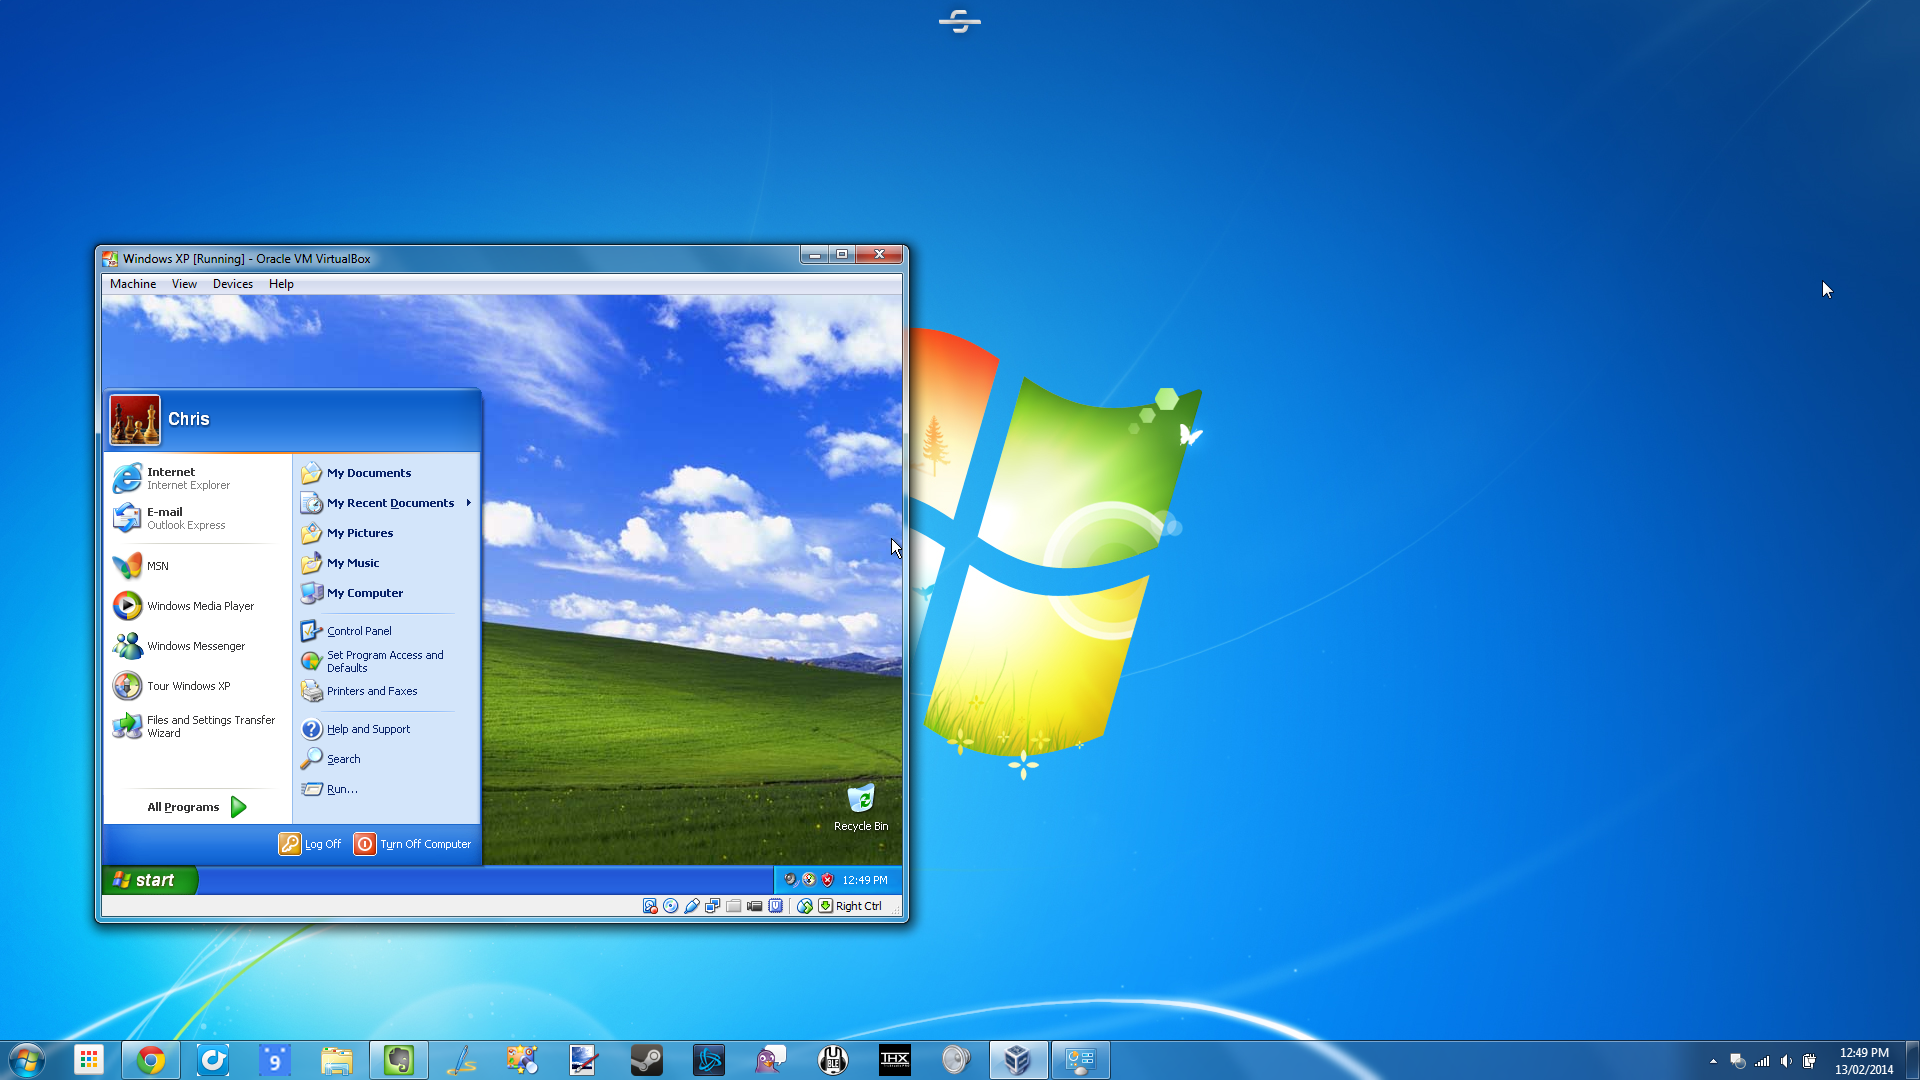Select the Chrome browser icon in taskbar
1920x1080 pixels.
coord(149,1059)
